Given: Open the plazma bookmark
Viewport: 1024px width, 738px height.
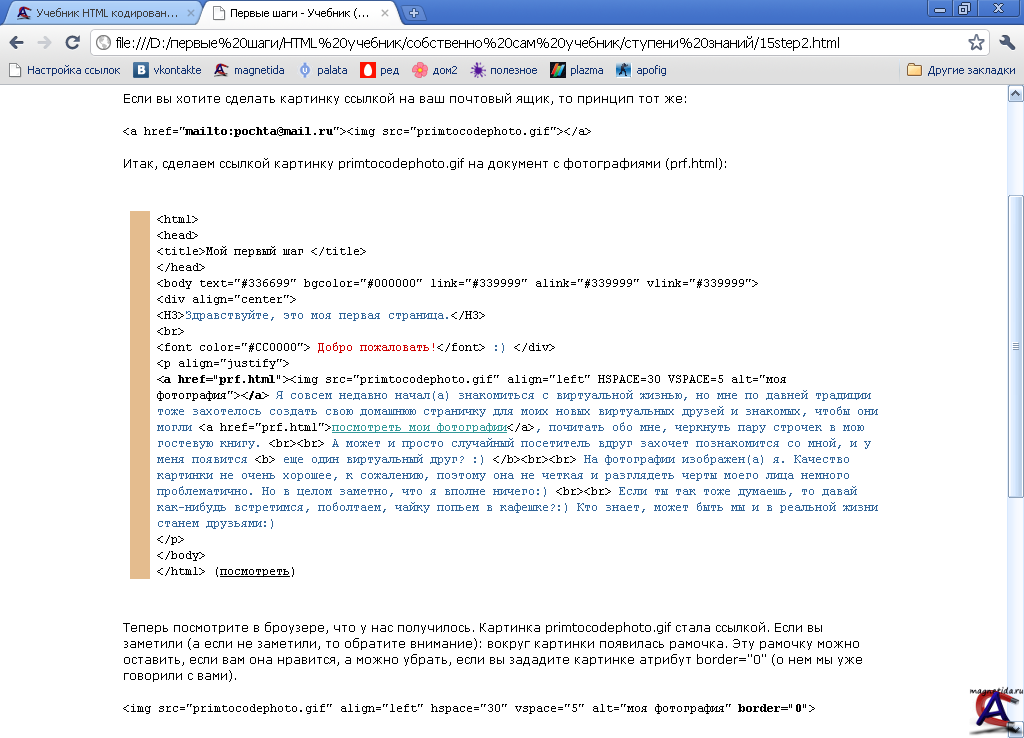Looking at the screenshot, I should click(x=577, y=70).
